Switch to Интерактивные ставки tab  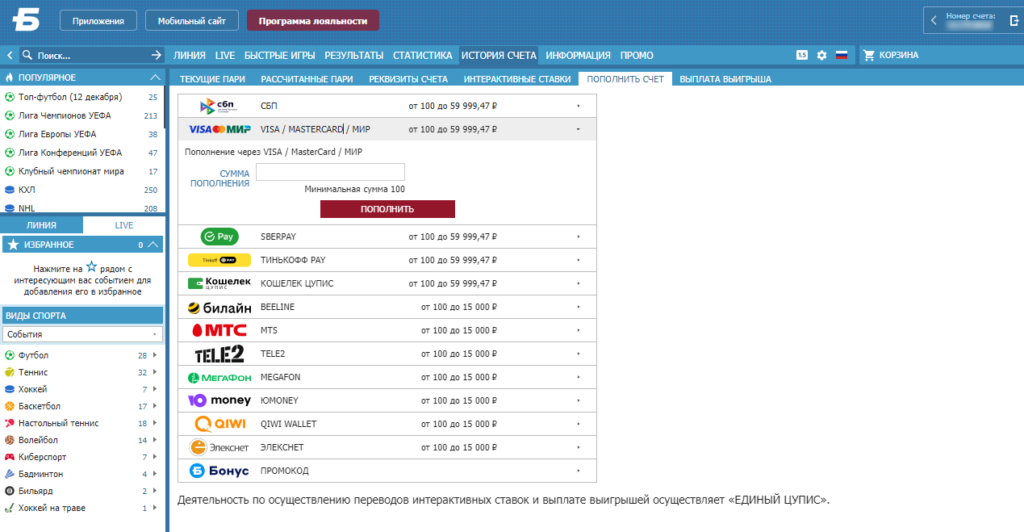[x=517, y=79]
